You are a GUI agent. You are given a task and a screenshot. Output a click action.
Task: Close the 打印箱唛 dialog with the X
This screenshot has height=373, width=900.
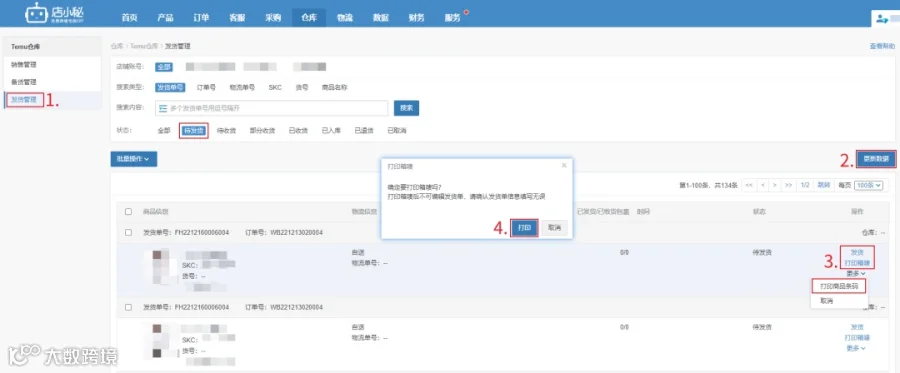(x=564, y=165)
